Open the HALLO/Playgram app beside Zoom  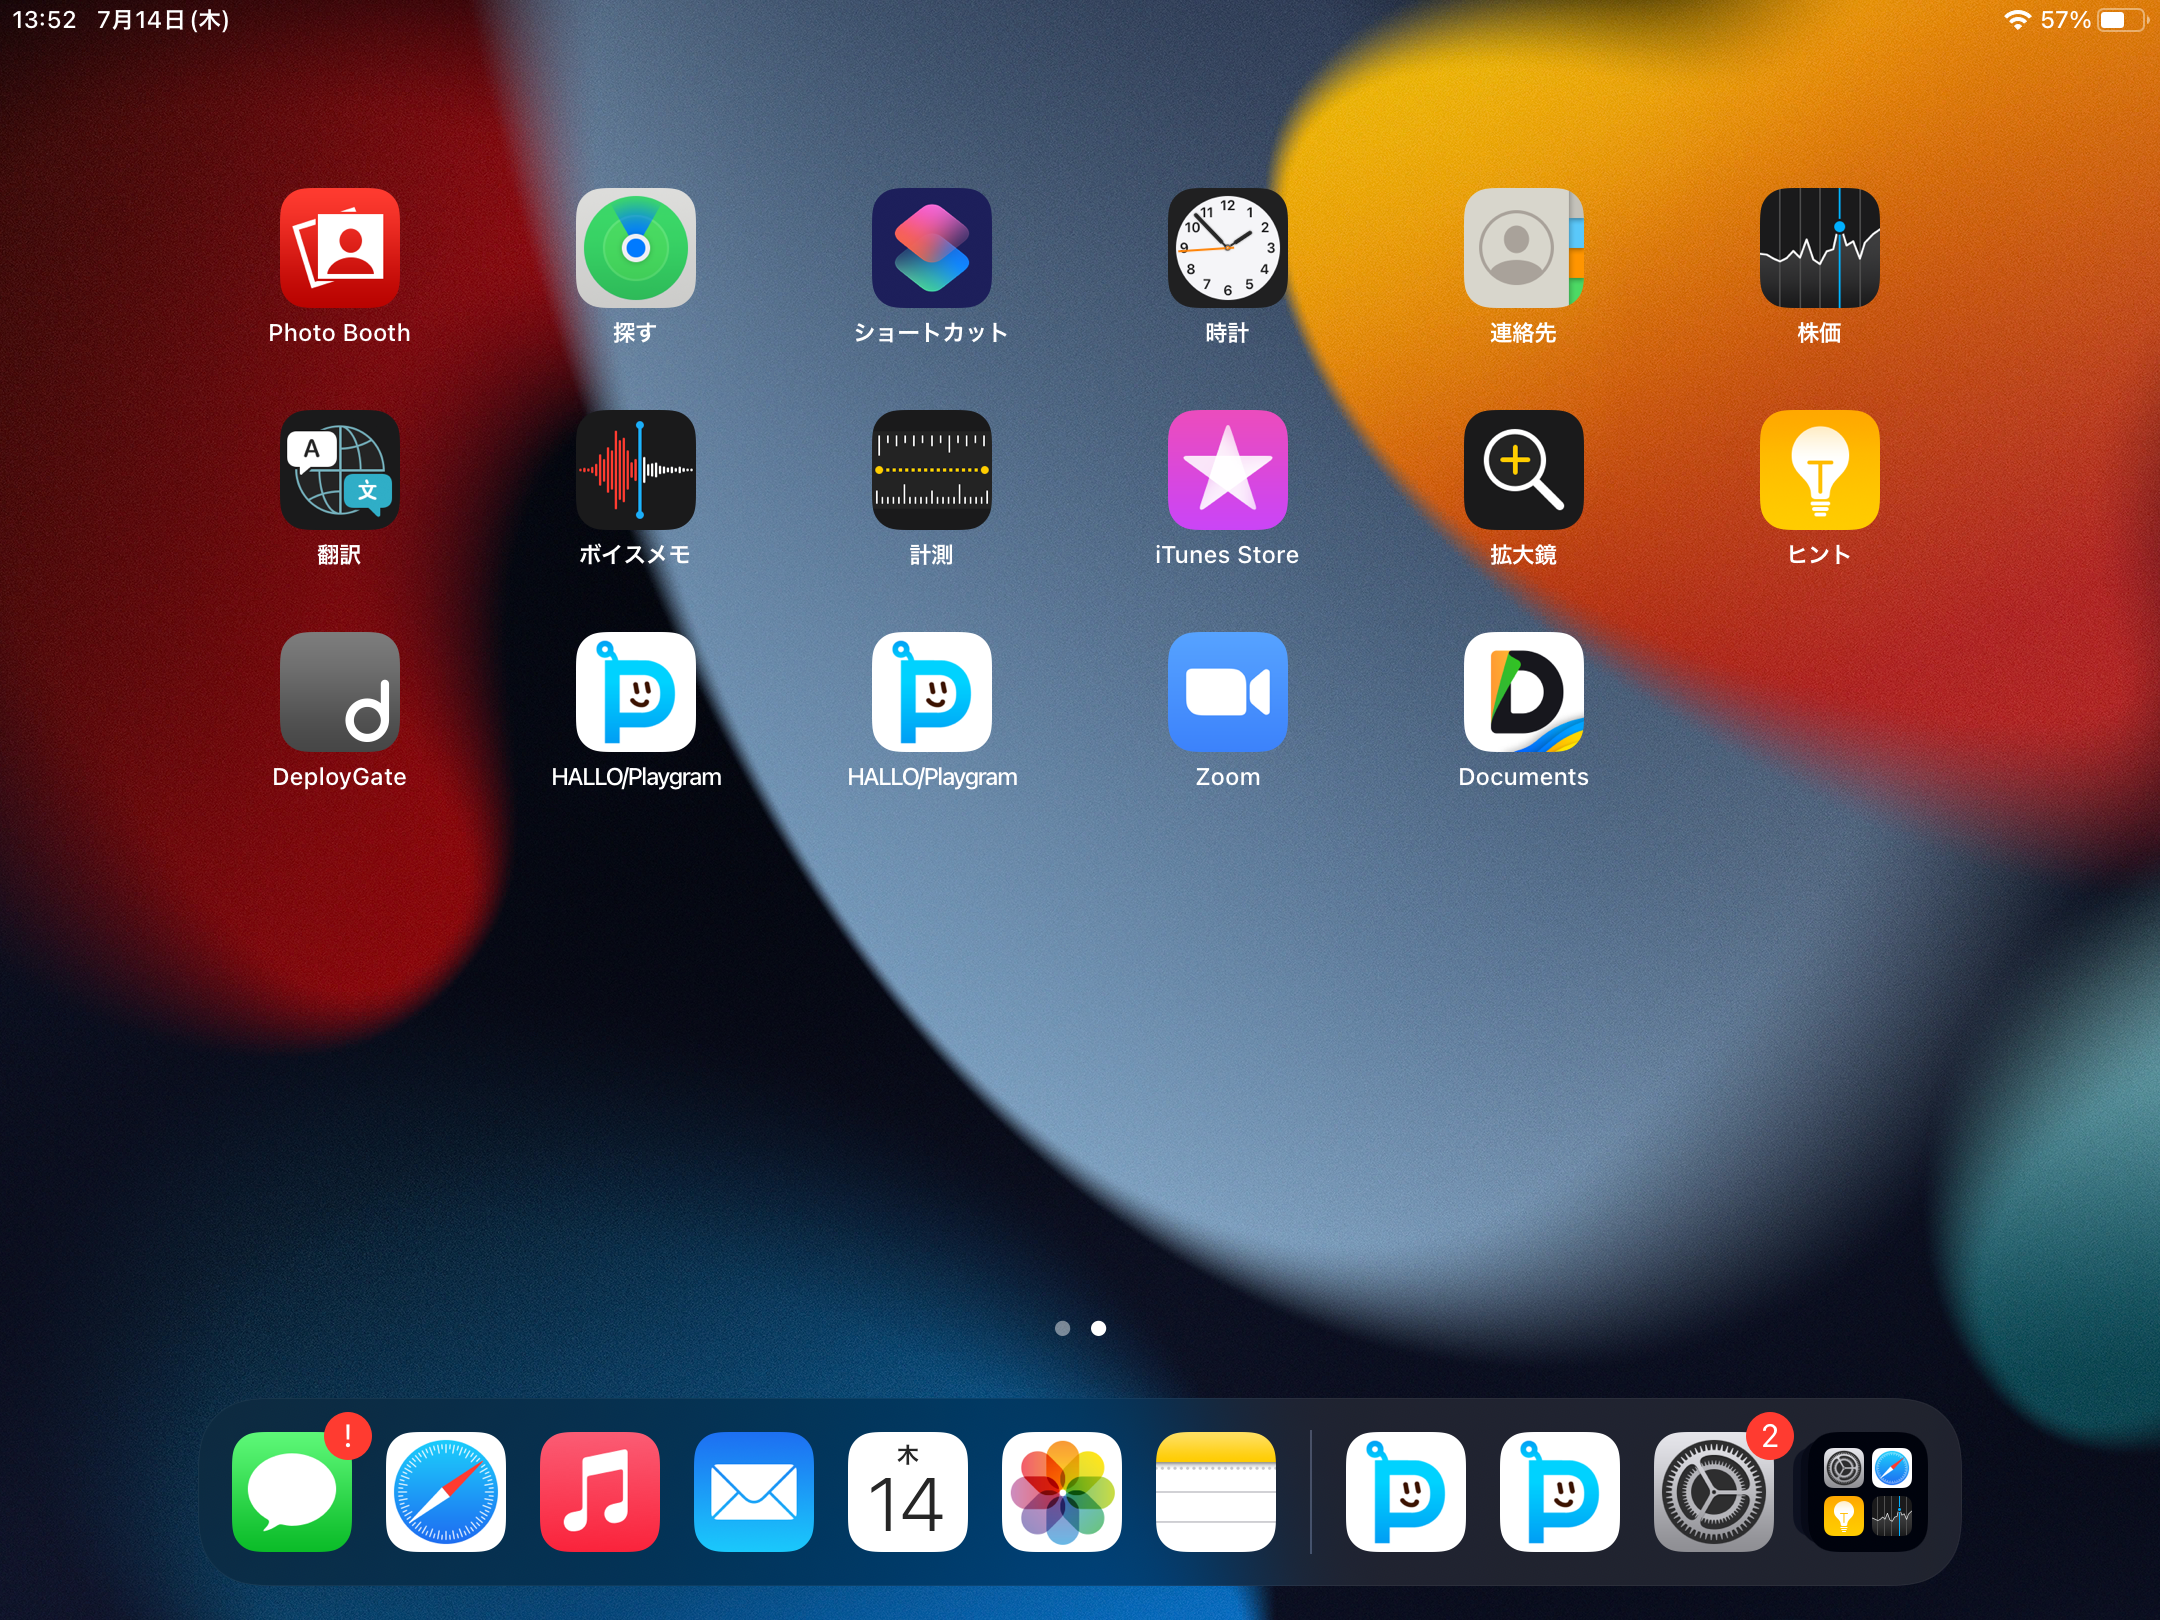[x=931, y=692]
